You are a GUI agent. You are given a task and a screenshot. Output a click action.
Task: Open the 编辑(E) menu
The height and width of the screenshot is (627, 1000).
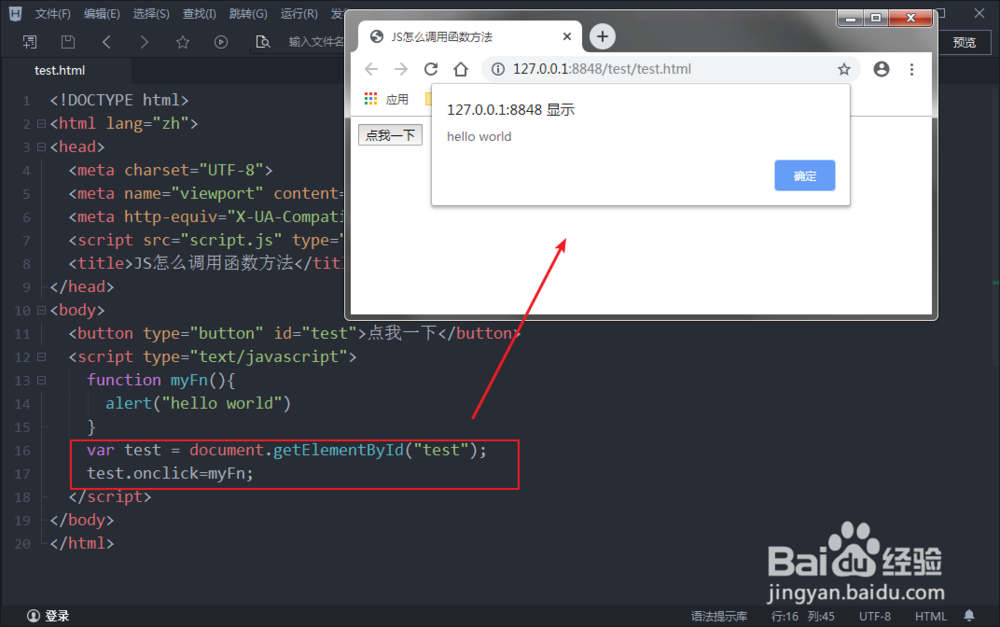[102, 13]
